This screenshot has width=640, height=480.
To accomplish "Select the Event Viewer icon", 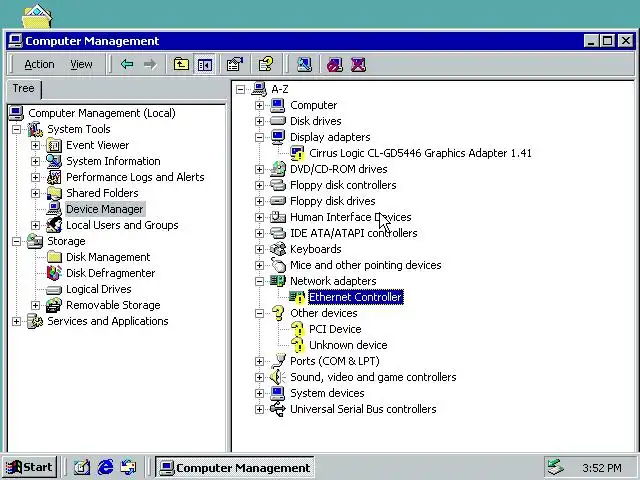I will click(x=54, y=145).
